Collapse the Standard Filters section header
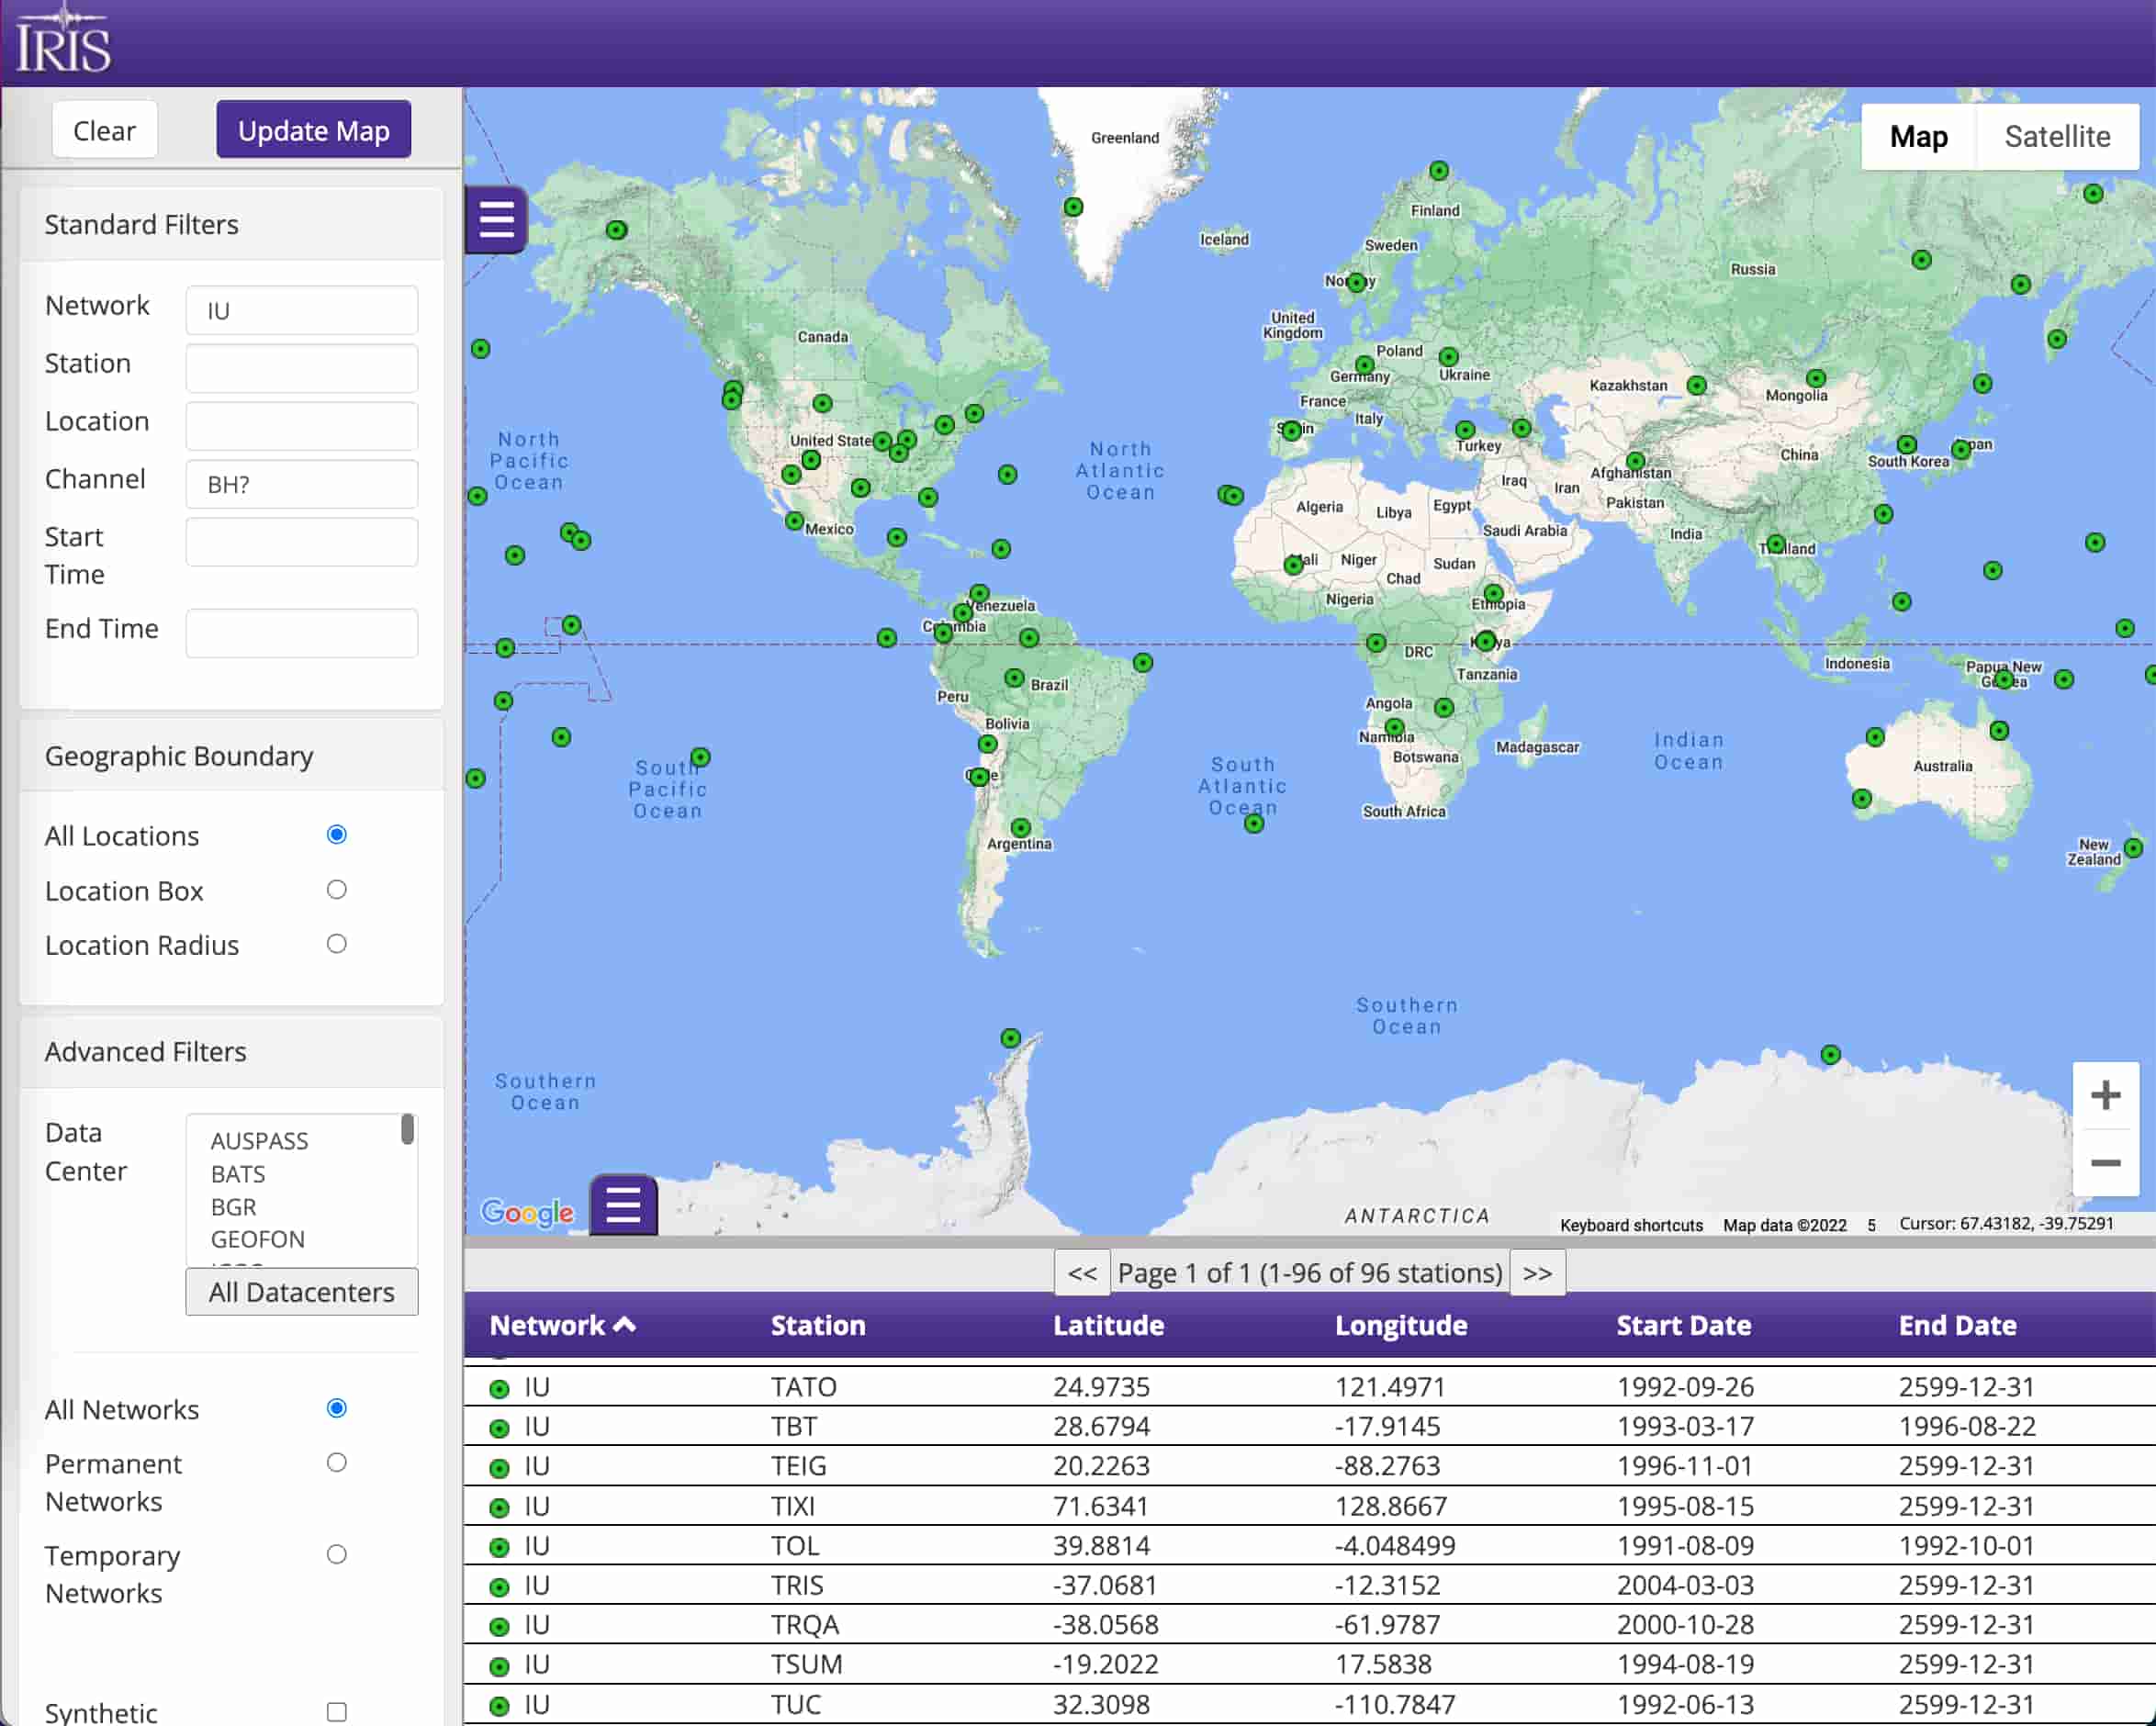This screenshot has height=1726, width=2156. tap(231, 224)
